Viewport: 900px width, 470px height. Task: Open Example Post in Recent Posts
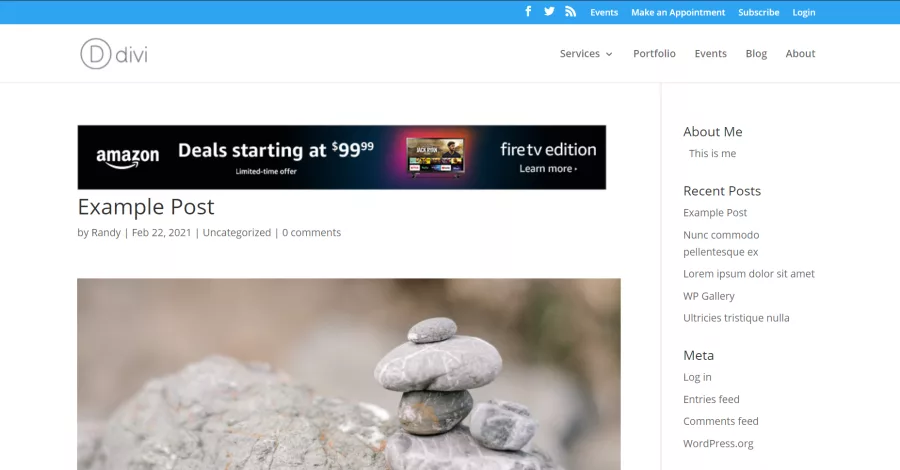pyautogui.click(x=715, y=213)
